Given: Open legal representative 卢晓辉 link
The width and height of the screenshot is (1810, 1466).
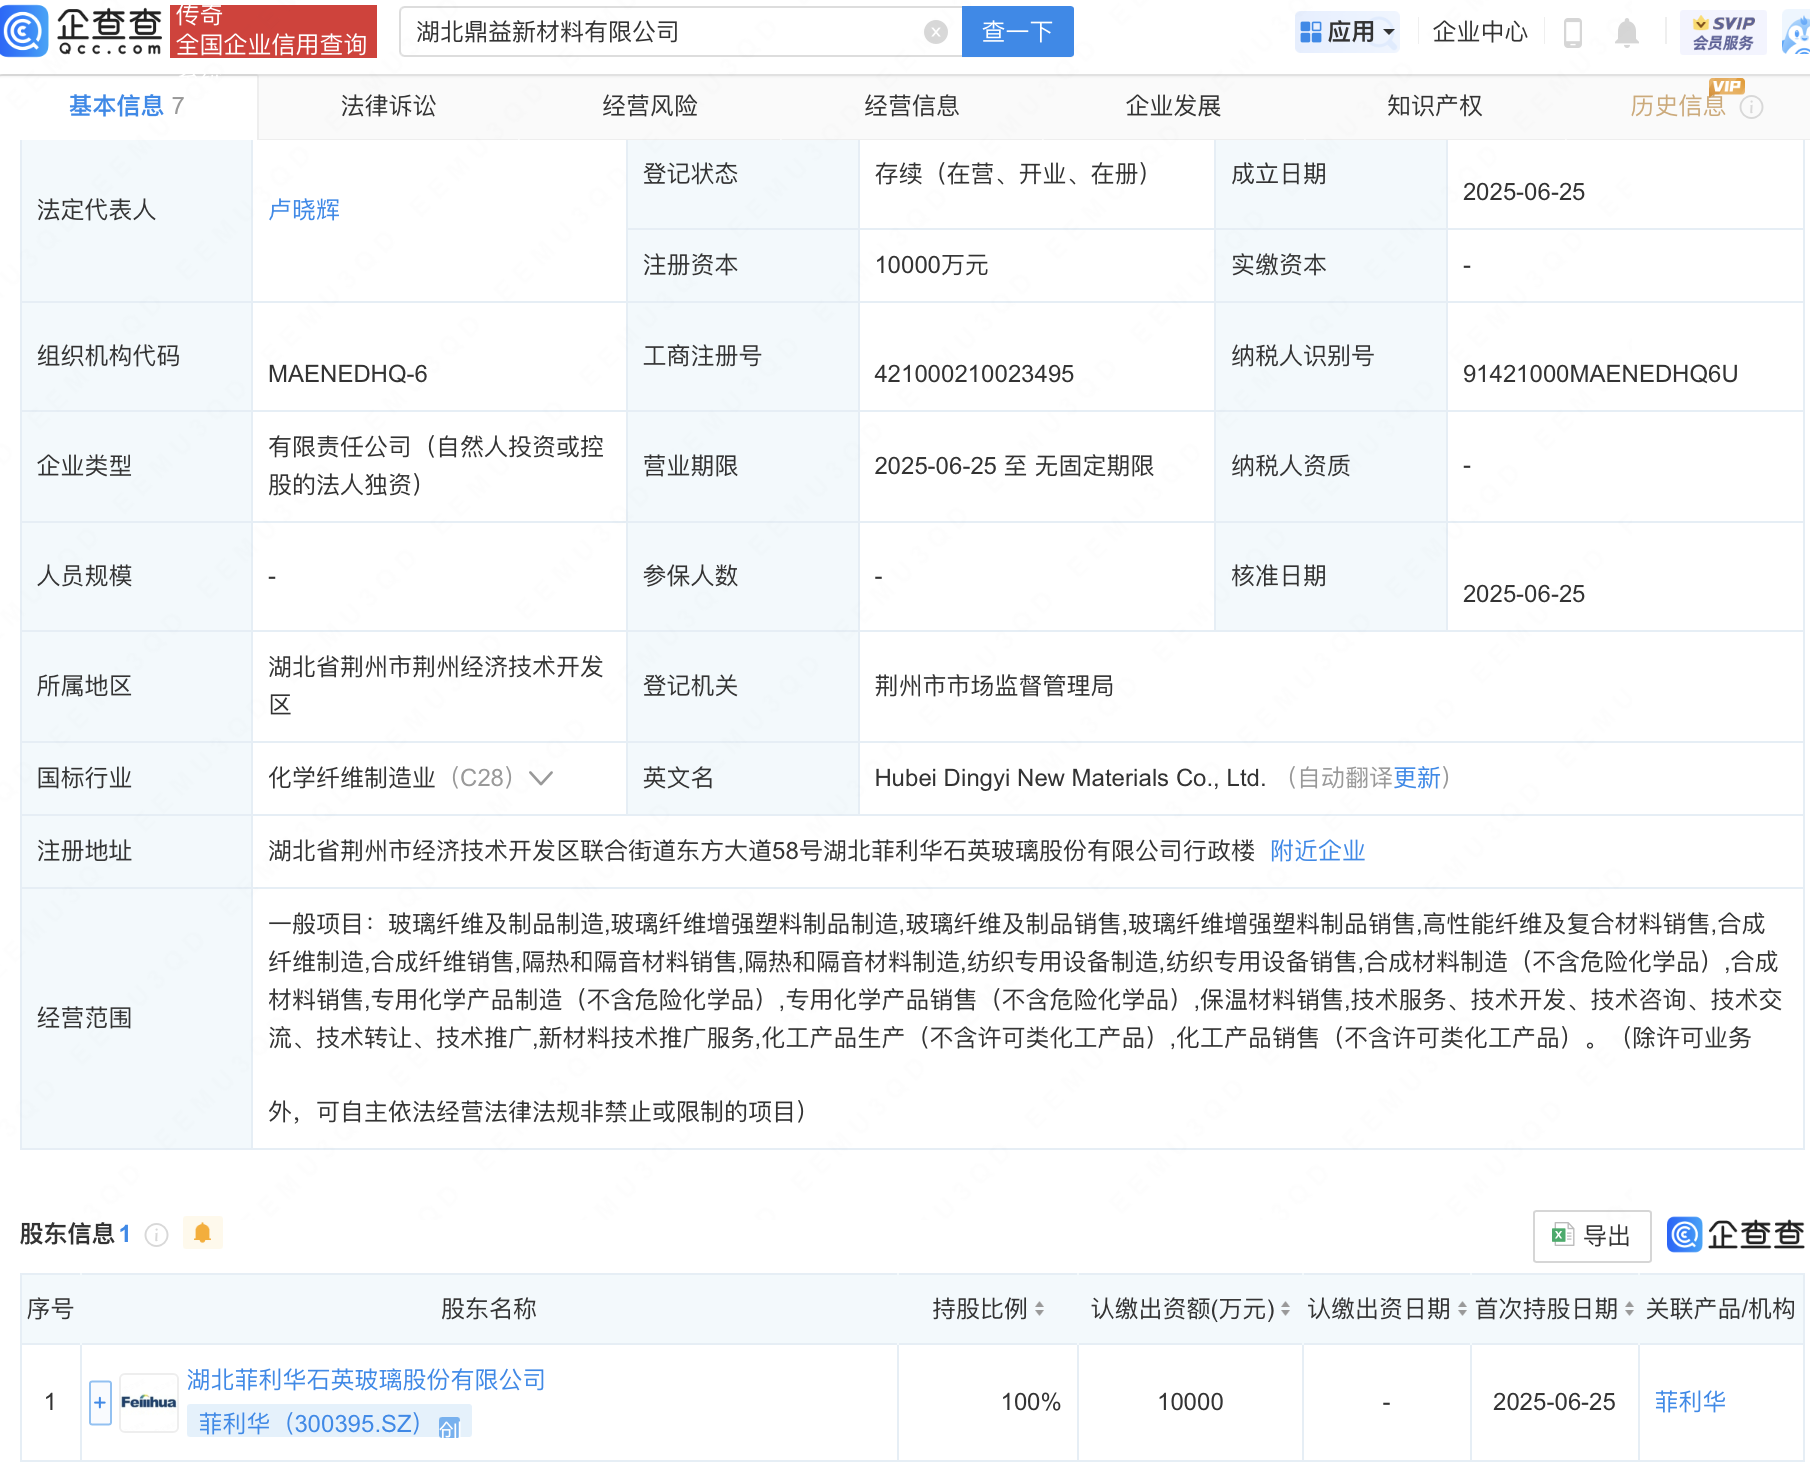Looking at the screenshot, I should (304, 210).
